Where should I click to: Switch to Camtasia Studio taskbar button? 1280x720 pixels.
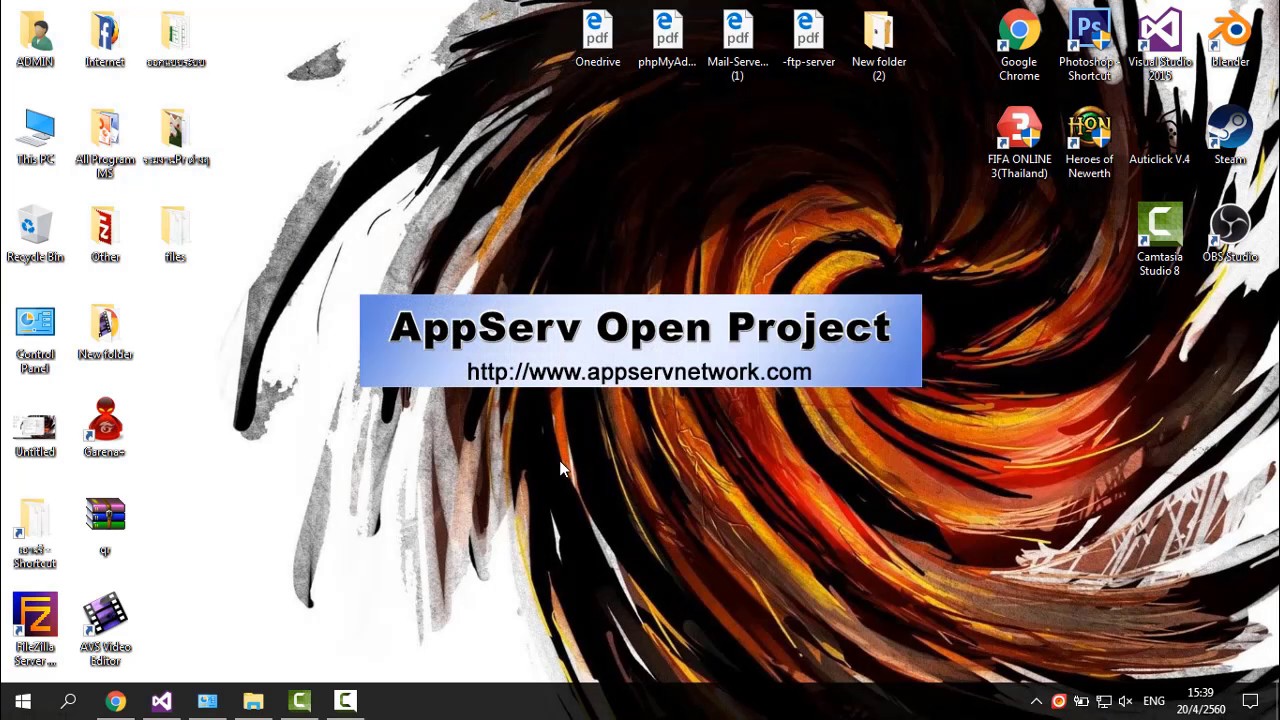coord(299,701)
